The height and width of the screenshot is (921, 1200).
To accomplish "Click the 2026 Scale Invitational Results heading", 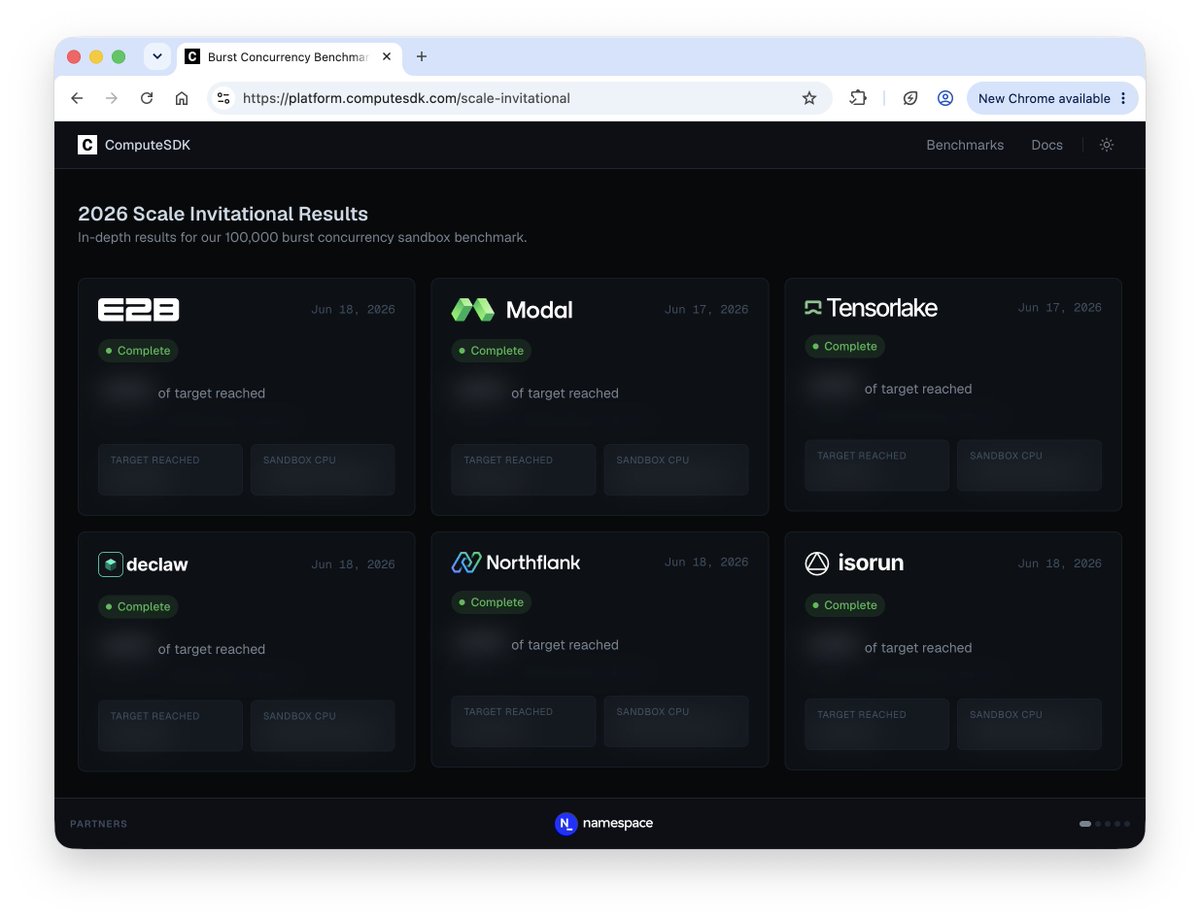I will (223, 214).
